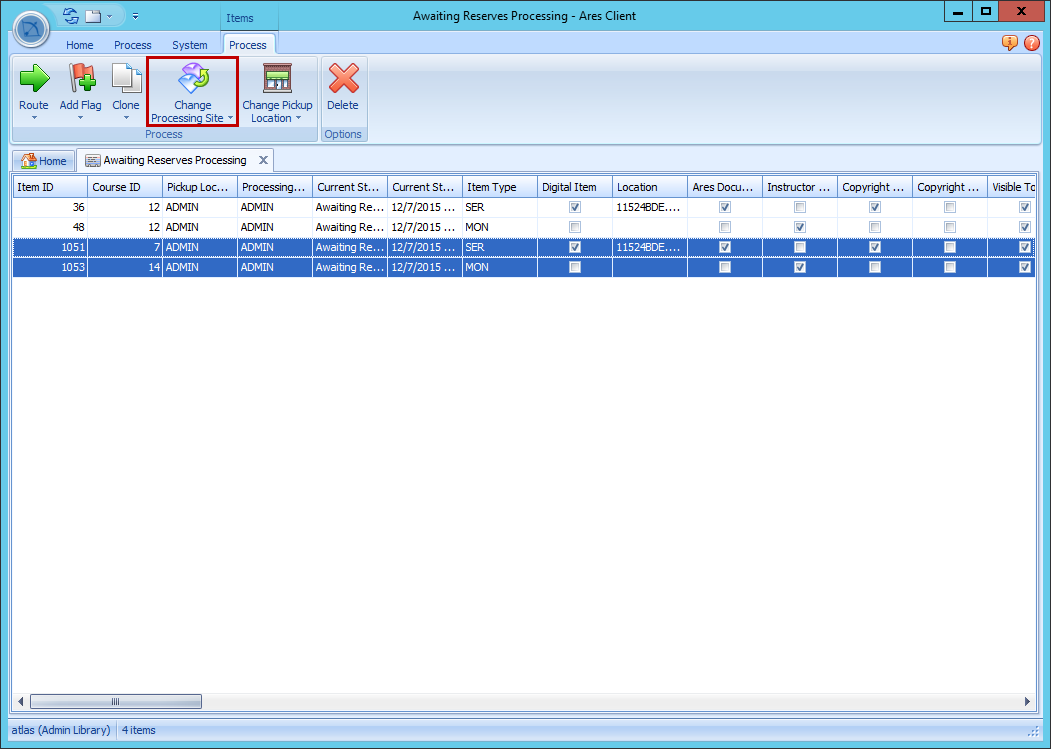Click the red question mark help icon
The image size is (1051, 749).
pyautogui.click(x=1030, y=44)
